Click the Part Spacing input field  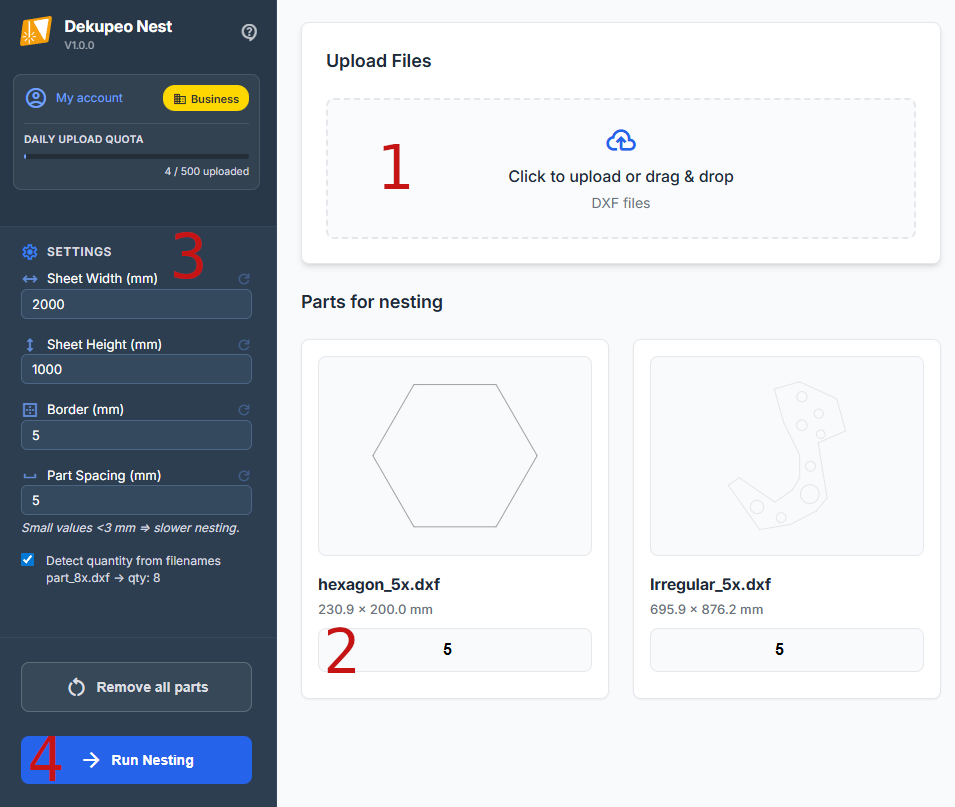[x=136, y=500]
